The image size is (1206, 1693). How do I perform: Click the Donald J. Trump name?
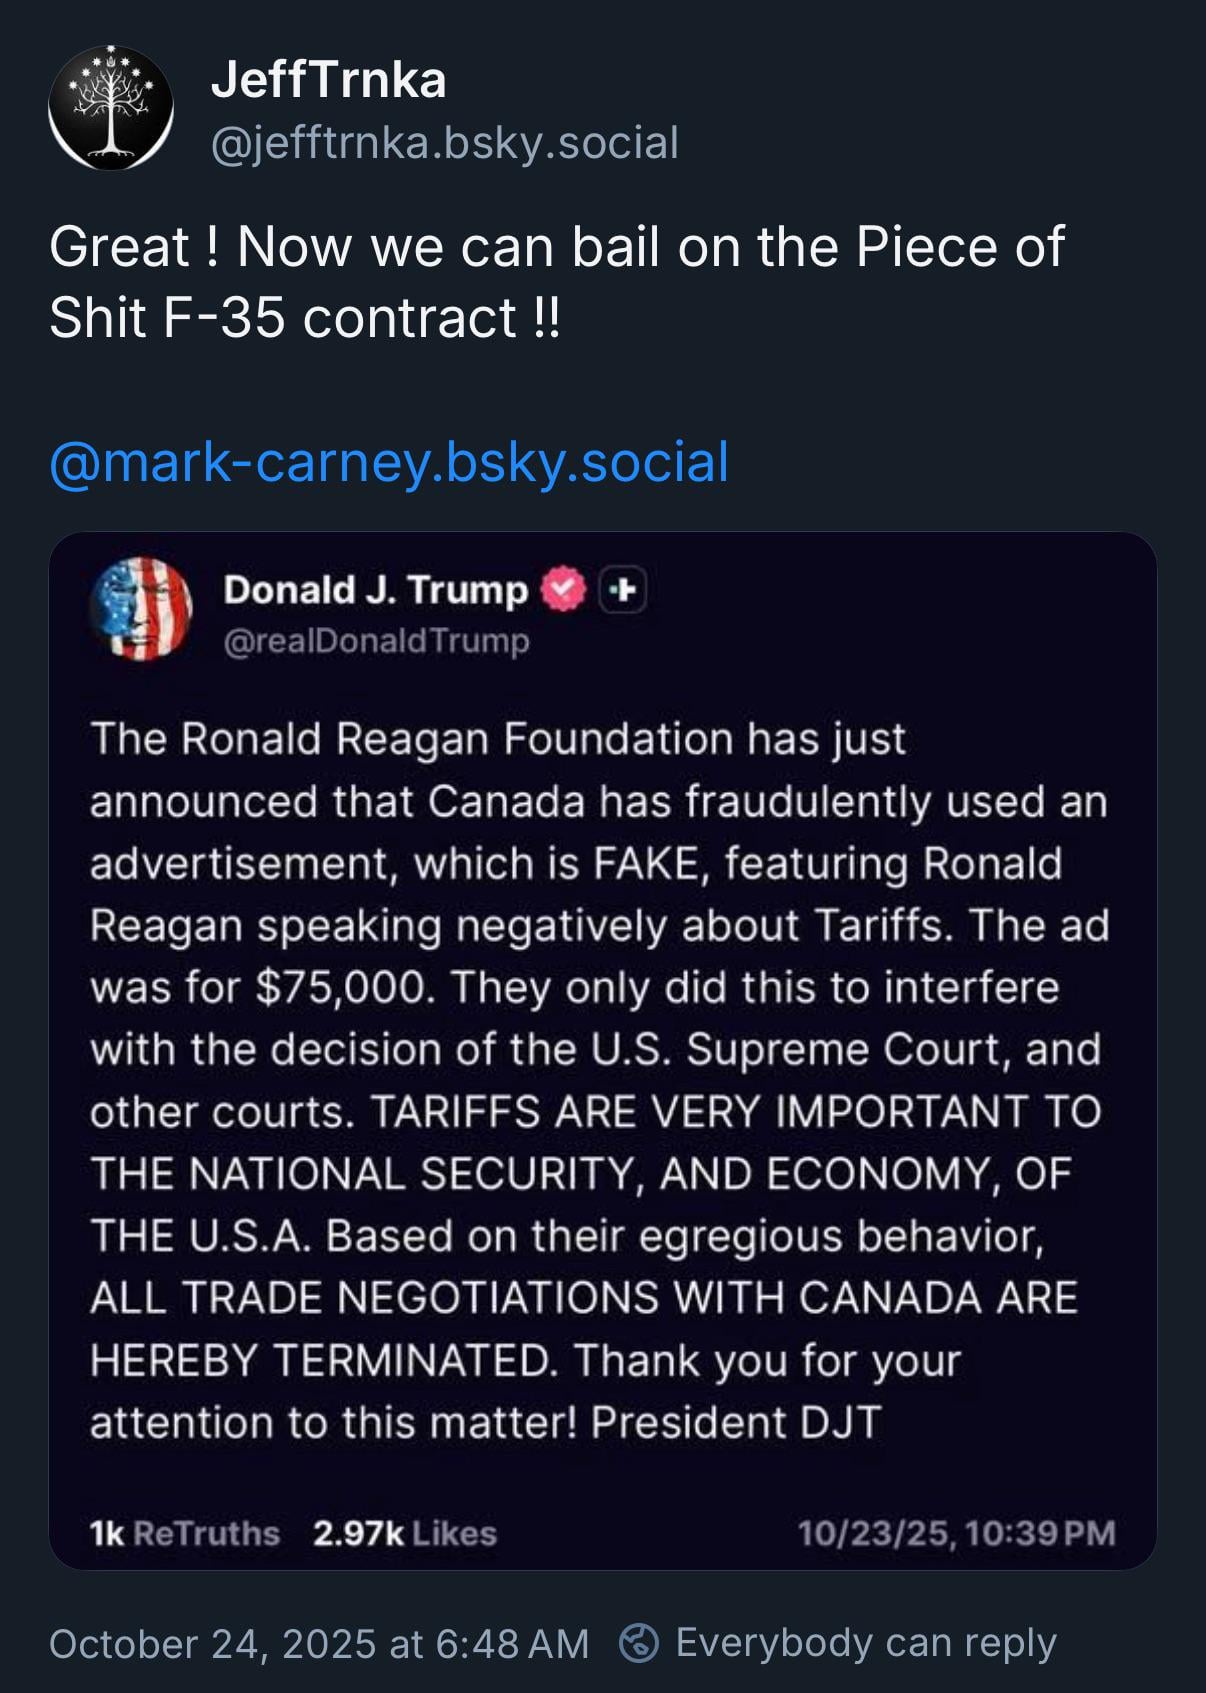(x=375, y=590)
